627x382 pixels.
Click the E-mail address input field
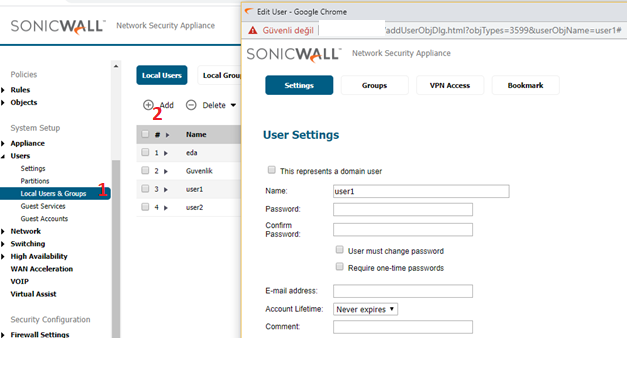click(403, 291)
